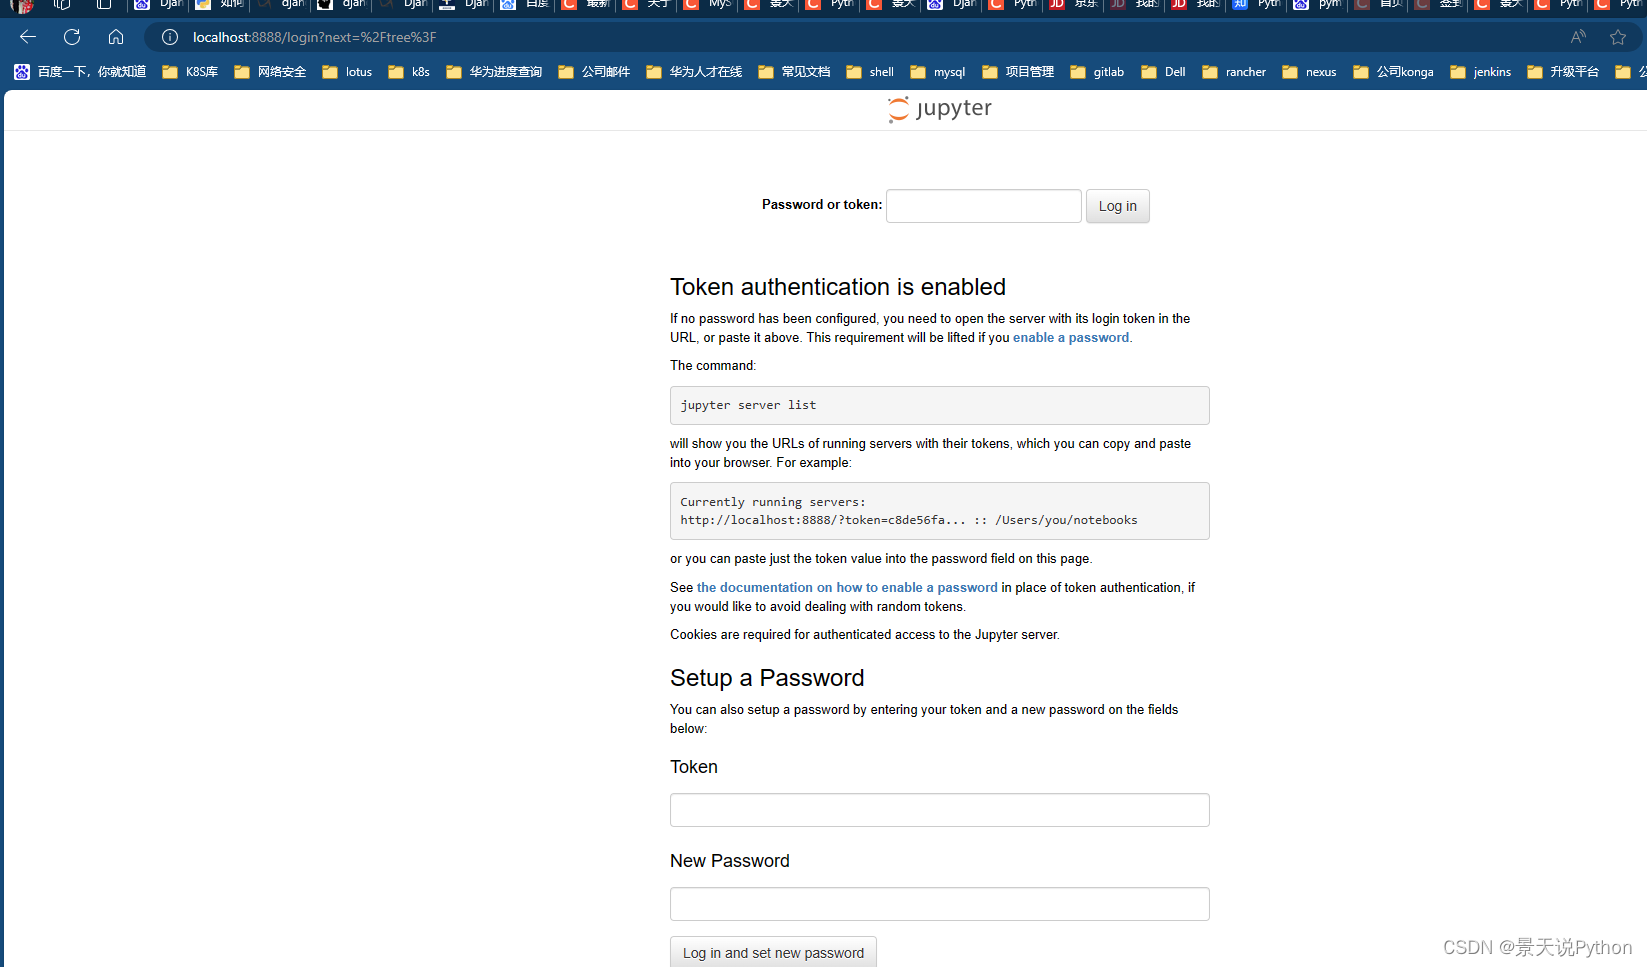
Task: Click the 'Cookies are required' sentence
Action: [x=865, y=635]
